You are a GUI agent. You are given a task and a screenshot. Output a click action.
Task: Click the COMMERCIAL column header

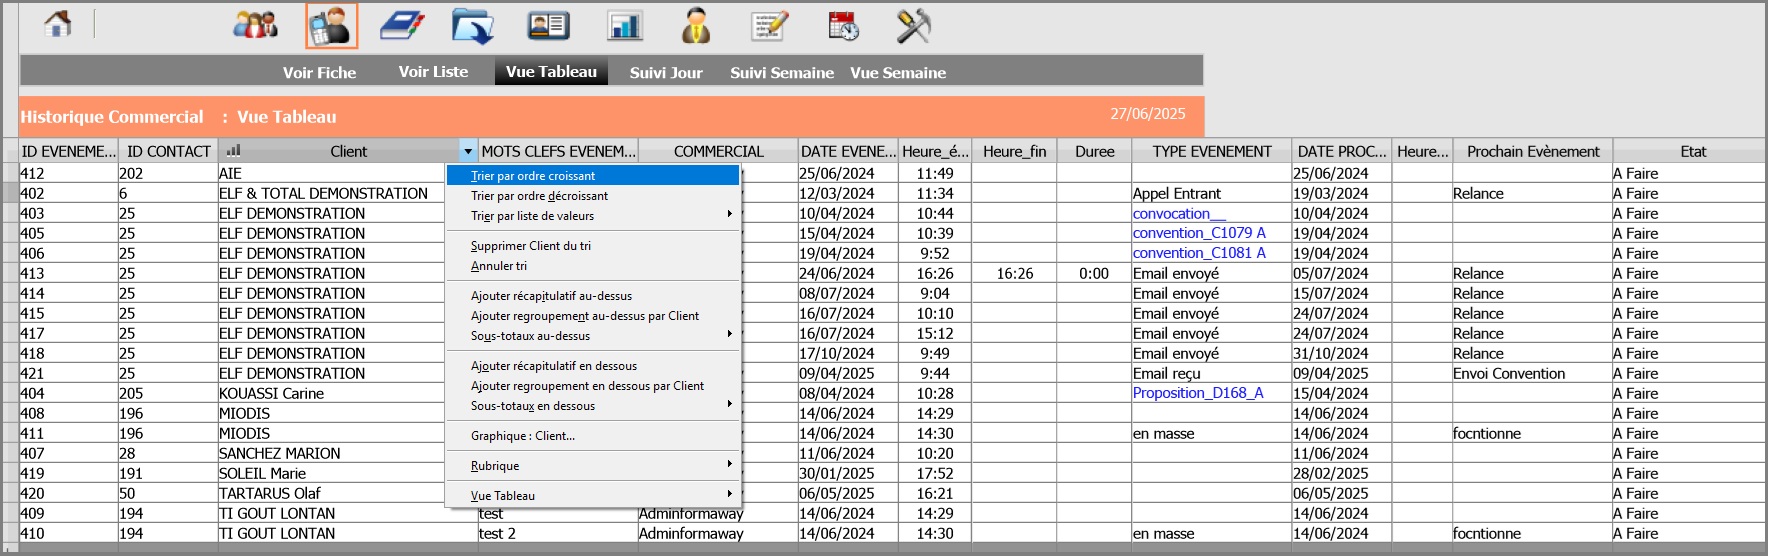[718, 151]
